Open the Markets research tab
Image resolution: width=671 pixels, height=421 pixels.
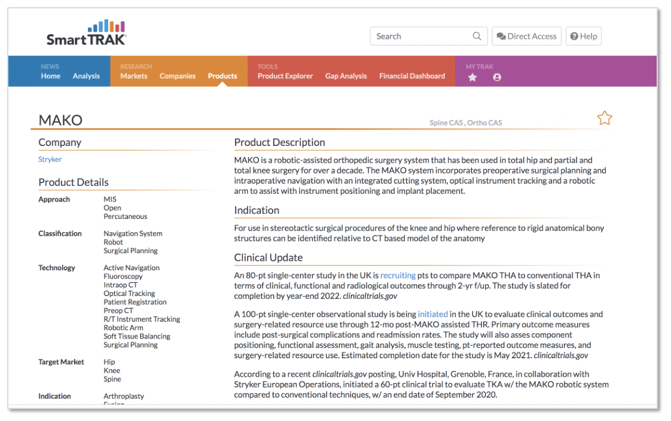134,76
